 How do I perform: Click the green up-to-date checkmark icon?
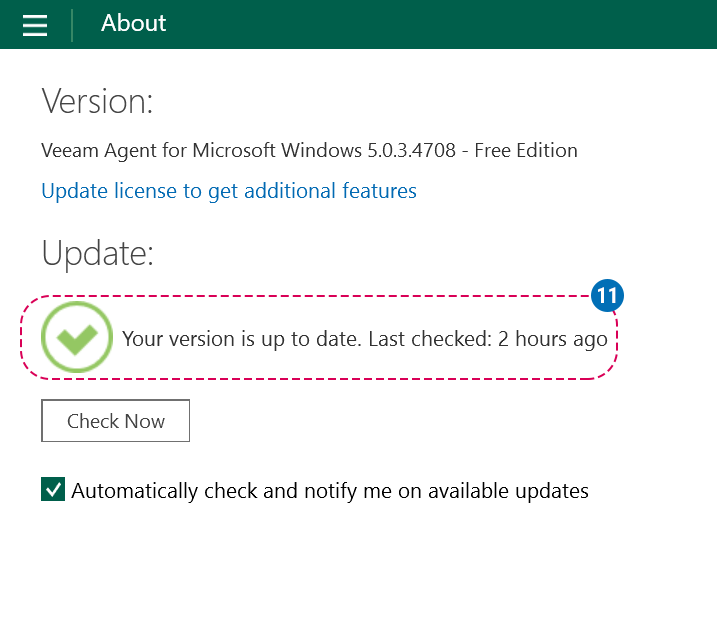coord(76,338)
